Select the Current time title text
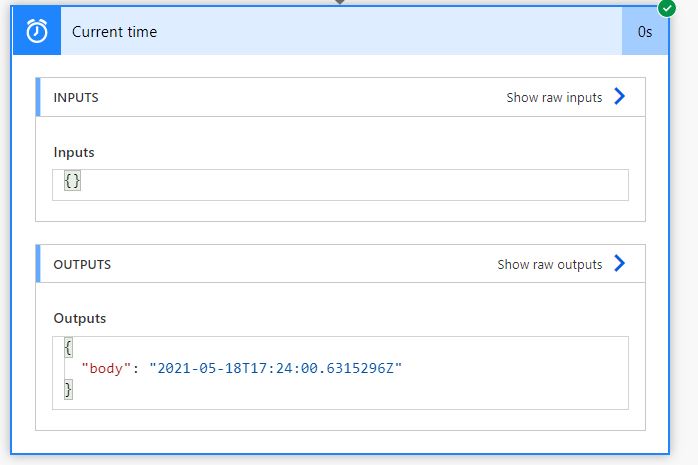Screen dimensions: 698x465 (x=114, y=32)
